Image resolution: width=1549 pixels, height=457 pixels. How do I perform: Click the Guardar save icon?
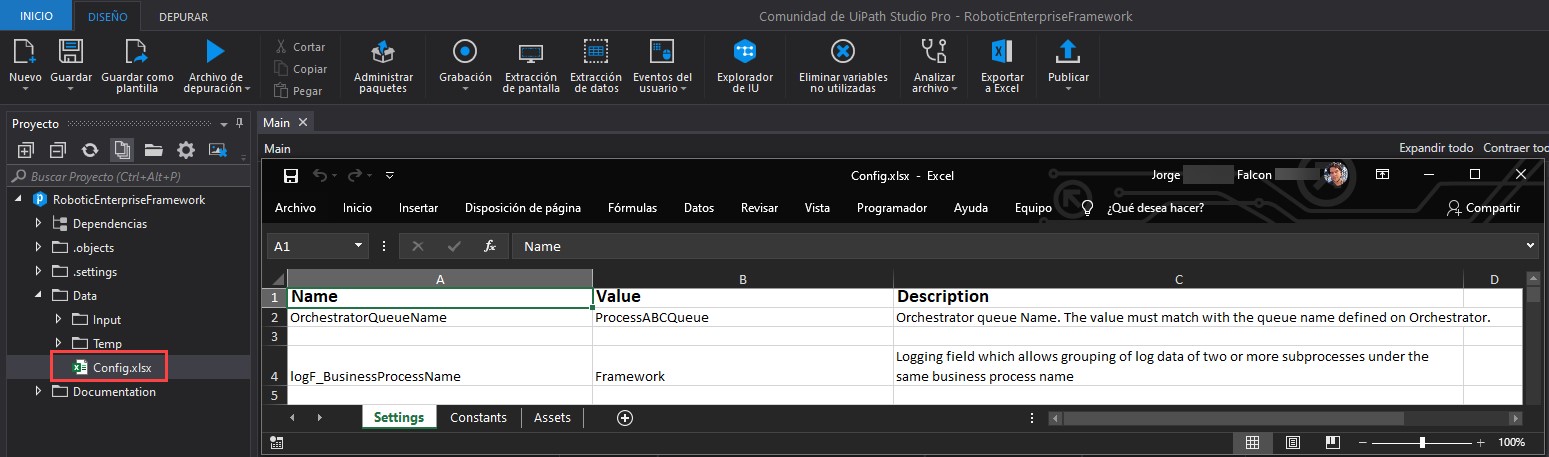70,52
